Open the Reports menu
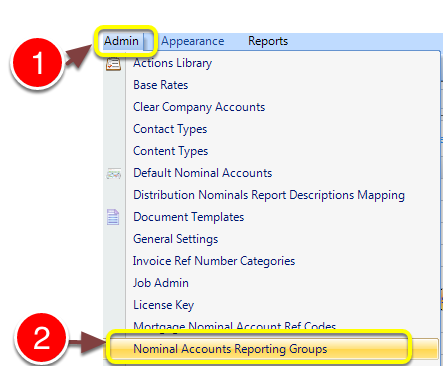Screen dimensions: 443x366 (268, 41)
